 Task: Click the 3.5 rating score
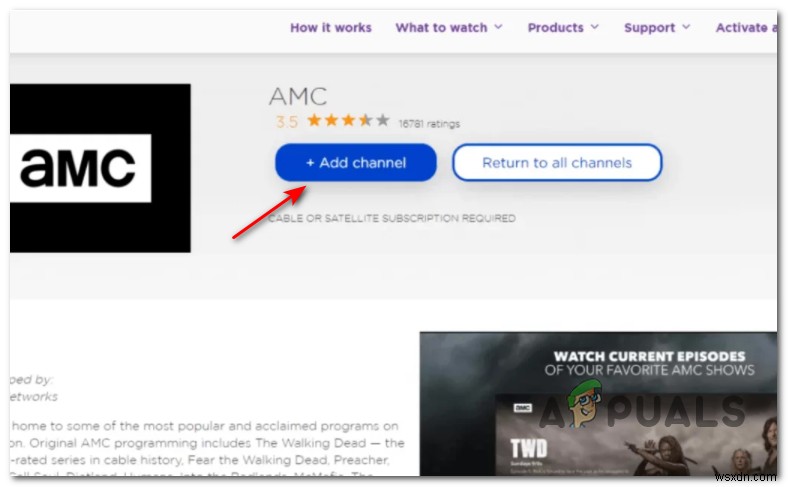287,122
